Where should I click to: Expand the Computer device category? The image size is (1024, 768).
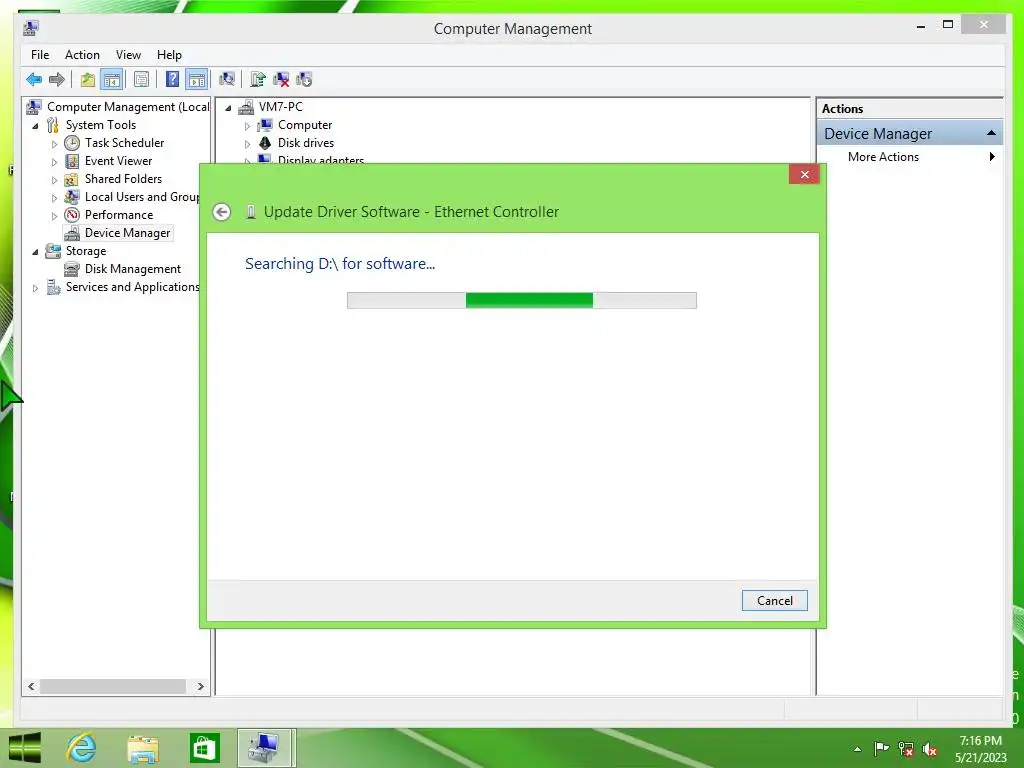click(248, 125)
